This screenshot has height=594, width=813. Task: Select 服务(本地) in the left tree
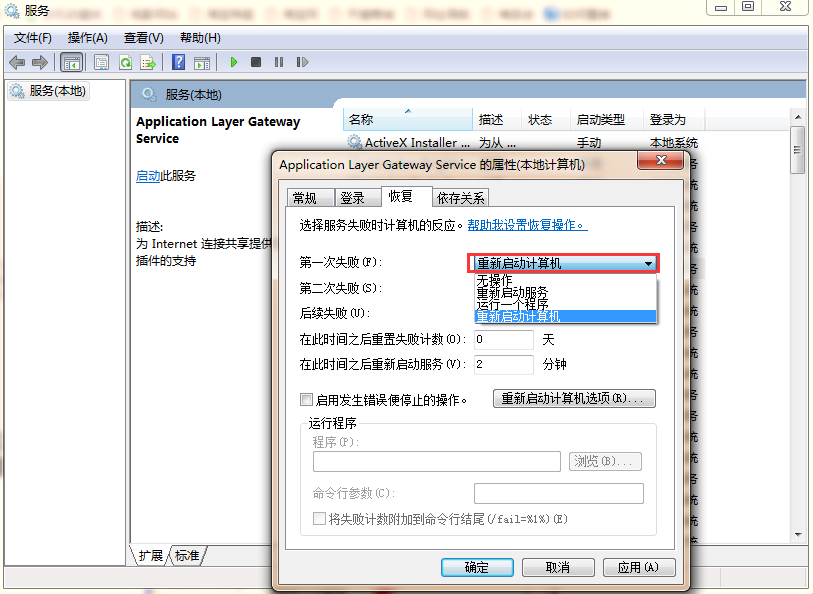point(48,91)
